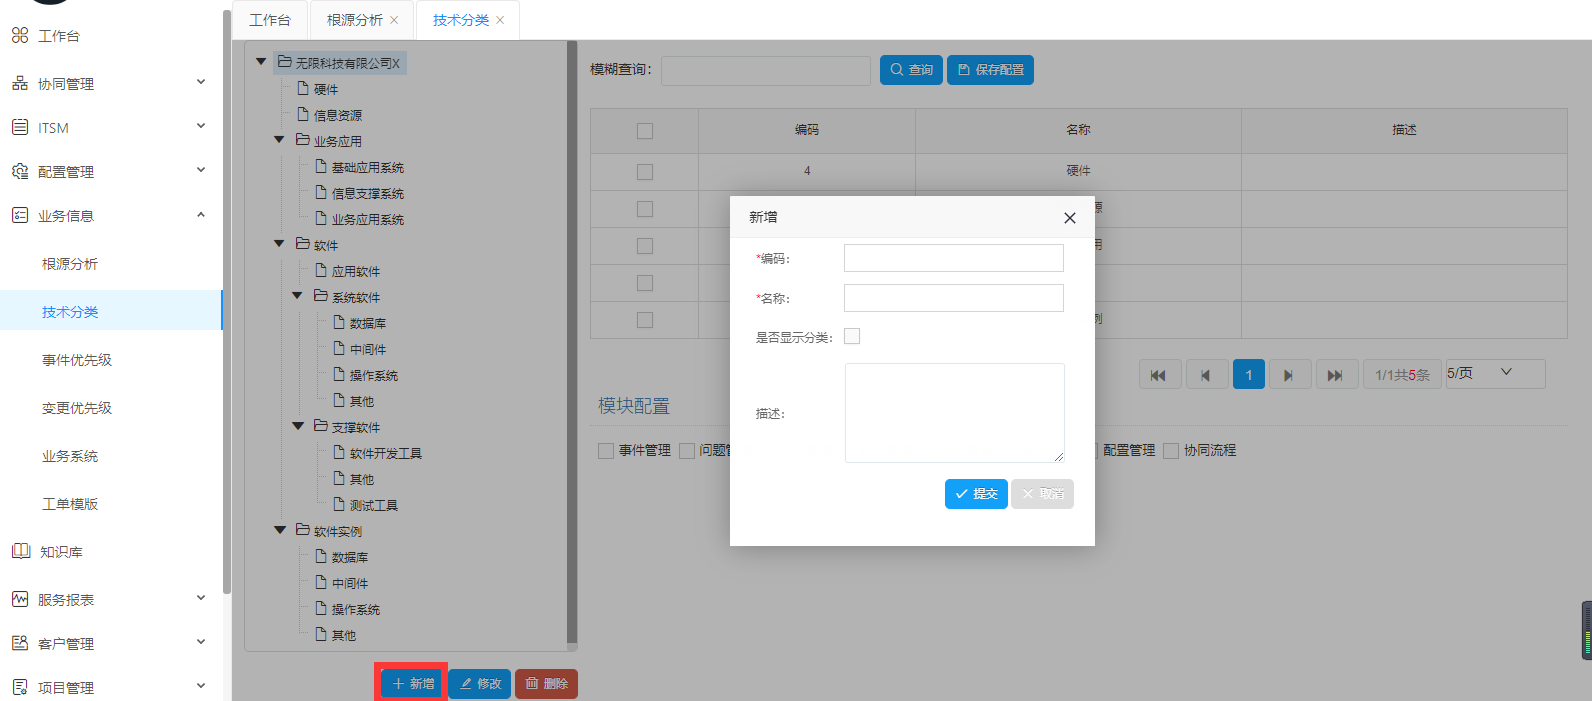Open 事件优先级 in the sidebar
This screenshot has height=701, width=1592.
(x=77, y=360)
